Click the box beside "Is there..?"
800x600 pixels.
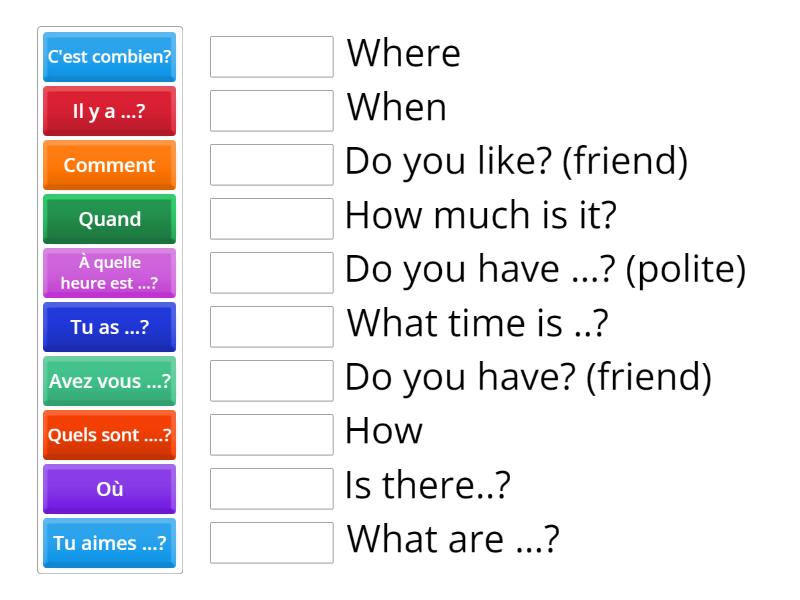[271, 489]
